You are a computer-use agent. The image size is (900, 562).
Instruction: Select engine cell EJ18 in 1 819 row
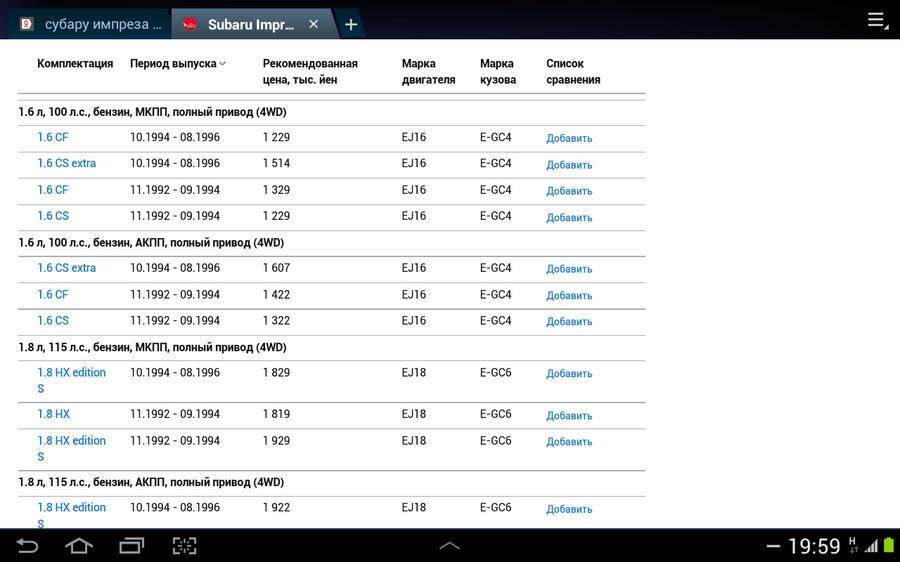(414, 414)
